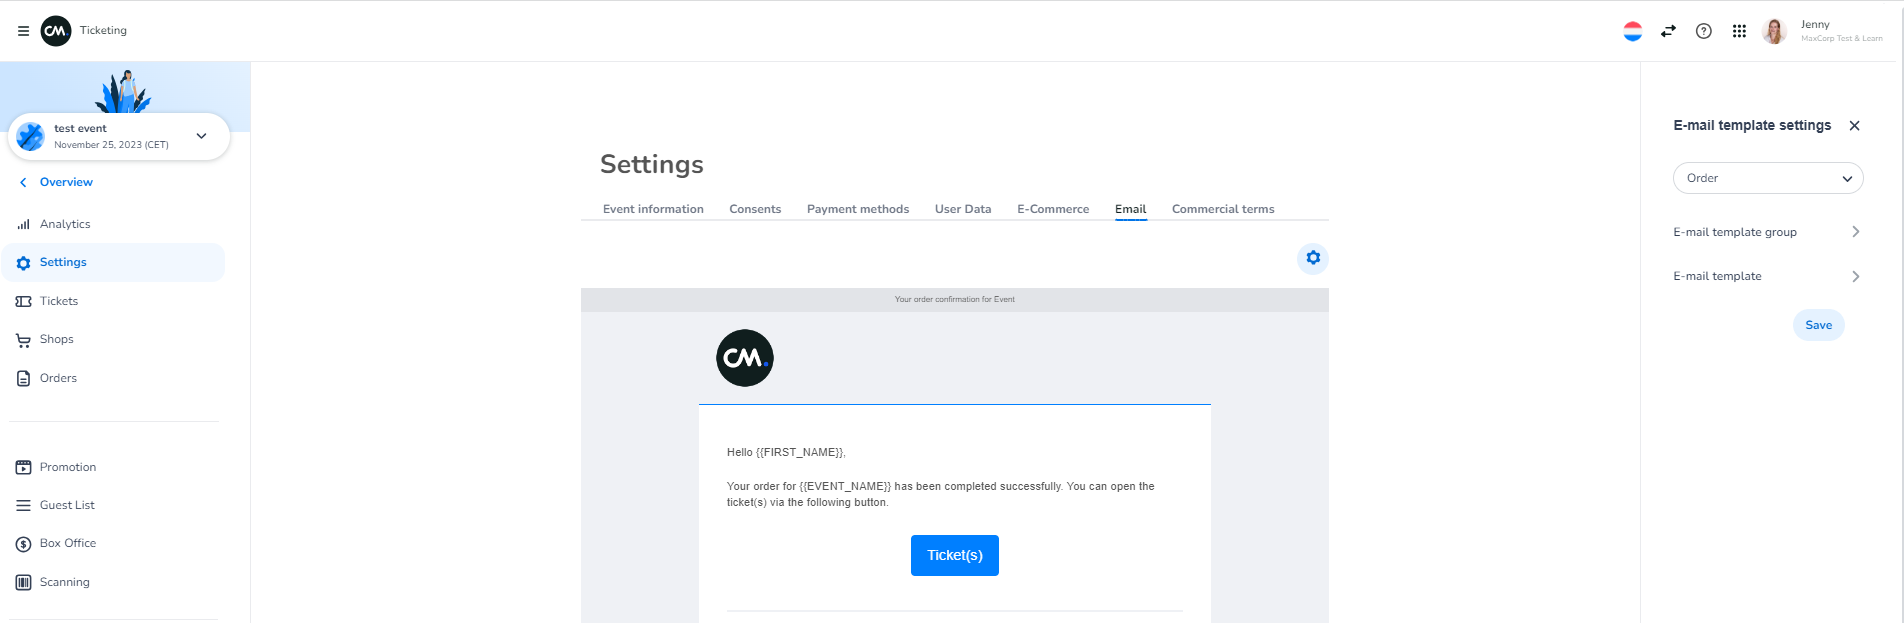Screen dimensions: 1904x623
Task: Click the Ticket(s) button in email preview
Action: coord(954,555)
